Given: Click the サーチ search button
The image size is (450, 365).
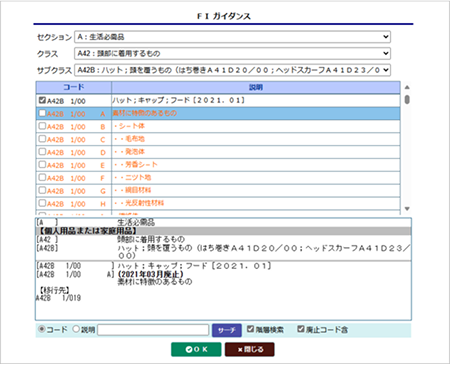Looking at the screenshot, I should (227, 330).
